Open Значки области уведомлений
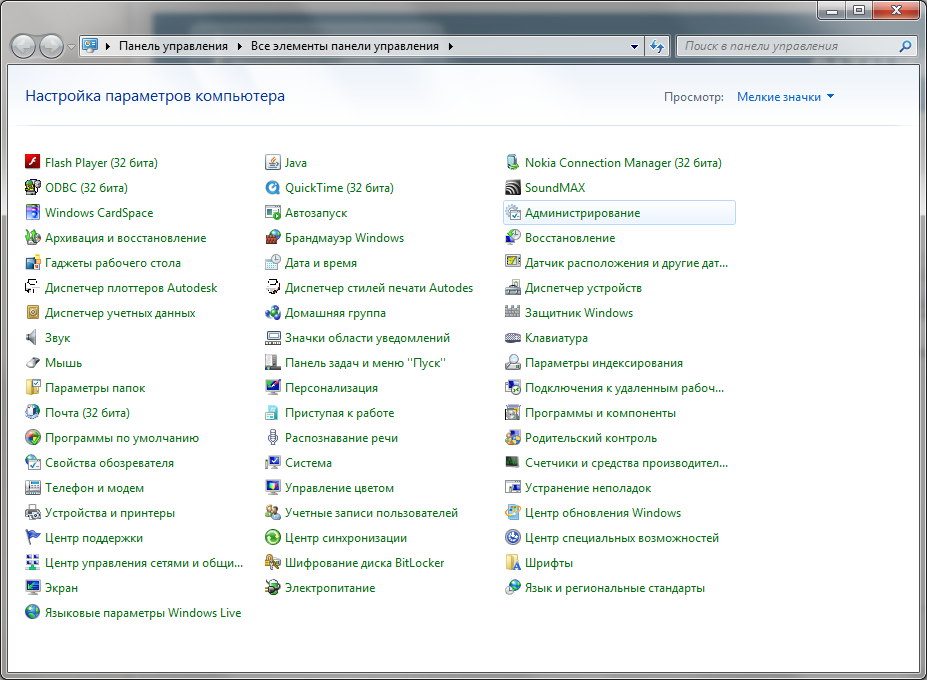 click(367, 338)
